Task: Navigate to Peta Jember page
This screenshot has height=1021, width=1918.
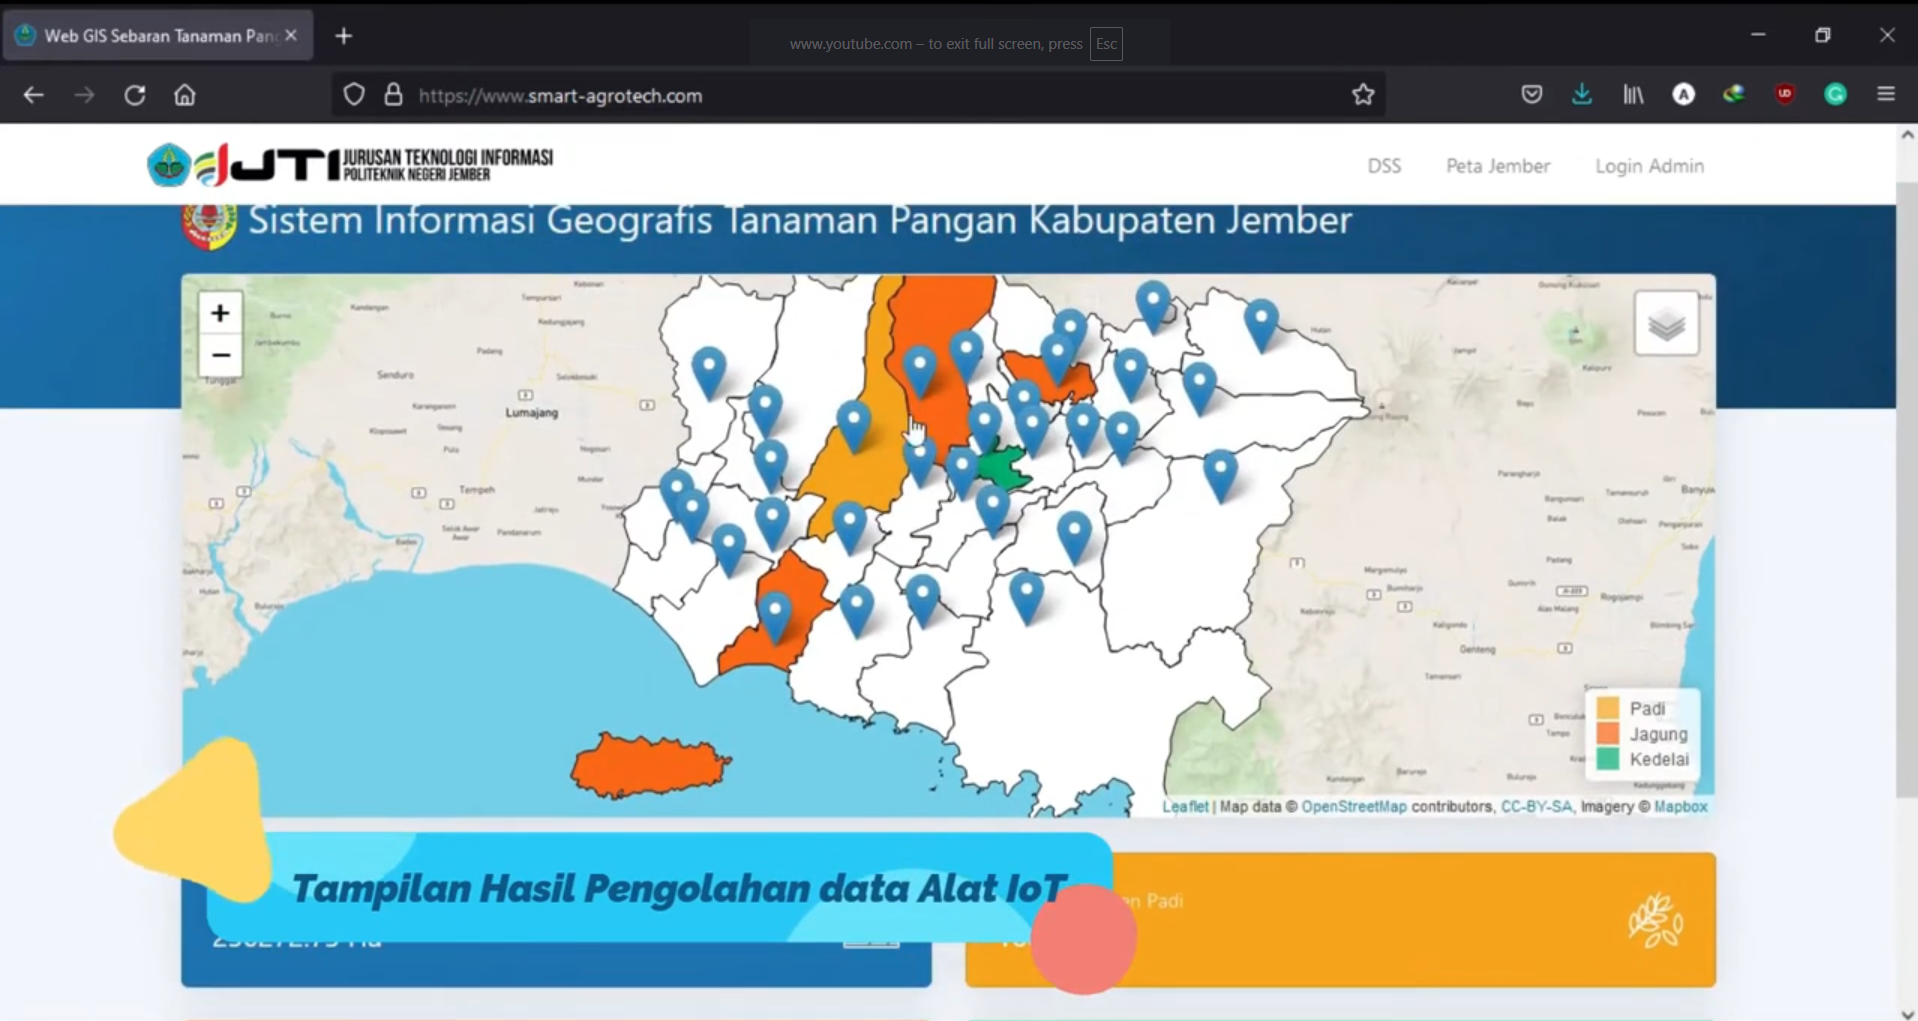Action: click(x=1497, y=166)
